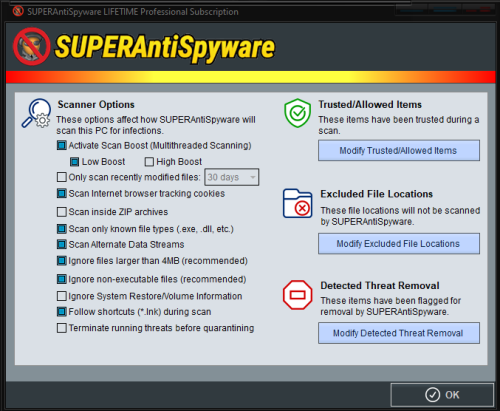Click the SUPERAntiSpyware logo icon in header
The image size is (500, 411).
[32, 46]
